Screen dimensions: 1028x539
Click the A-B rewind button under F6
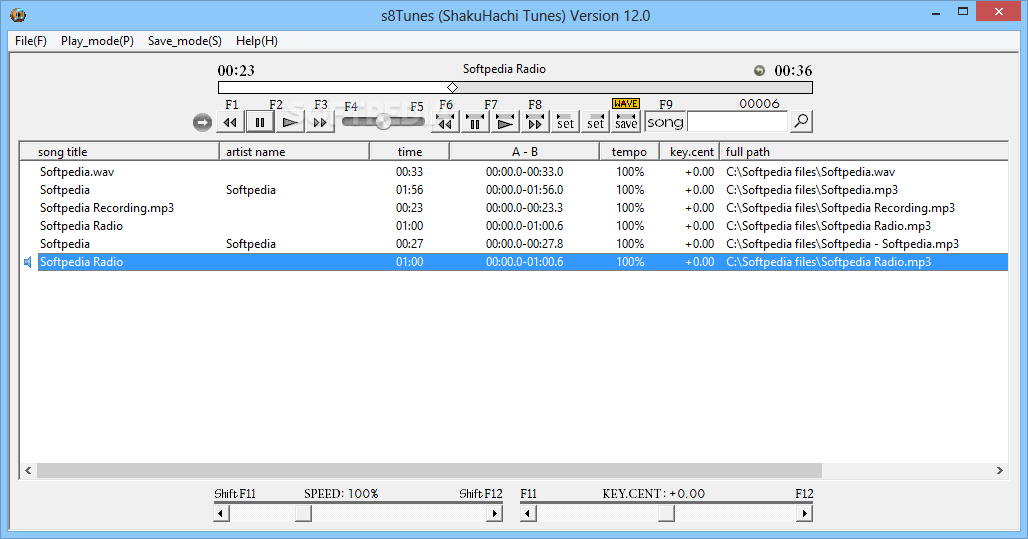(x=445, y=122)
